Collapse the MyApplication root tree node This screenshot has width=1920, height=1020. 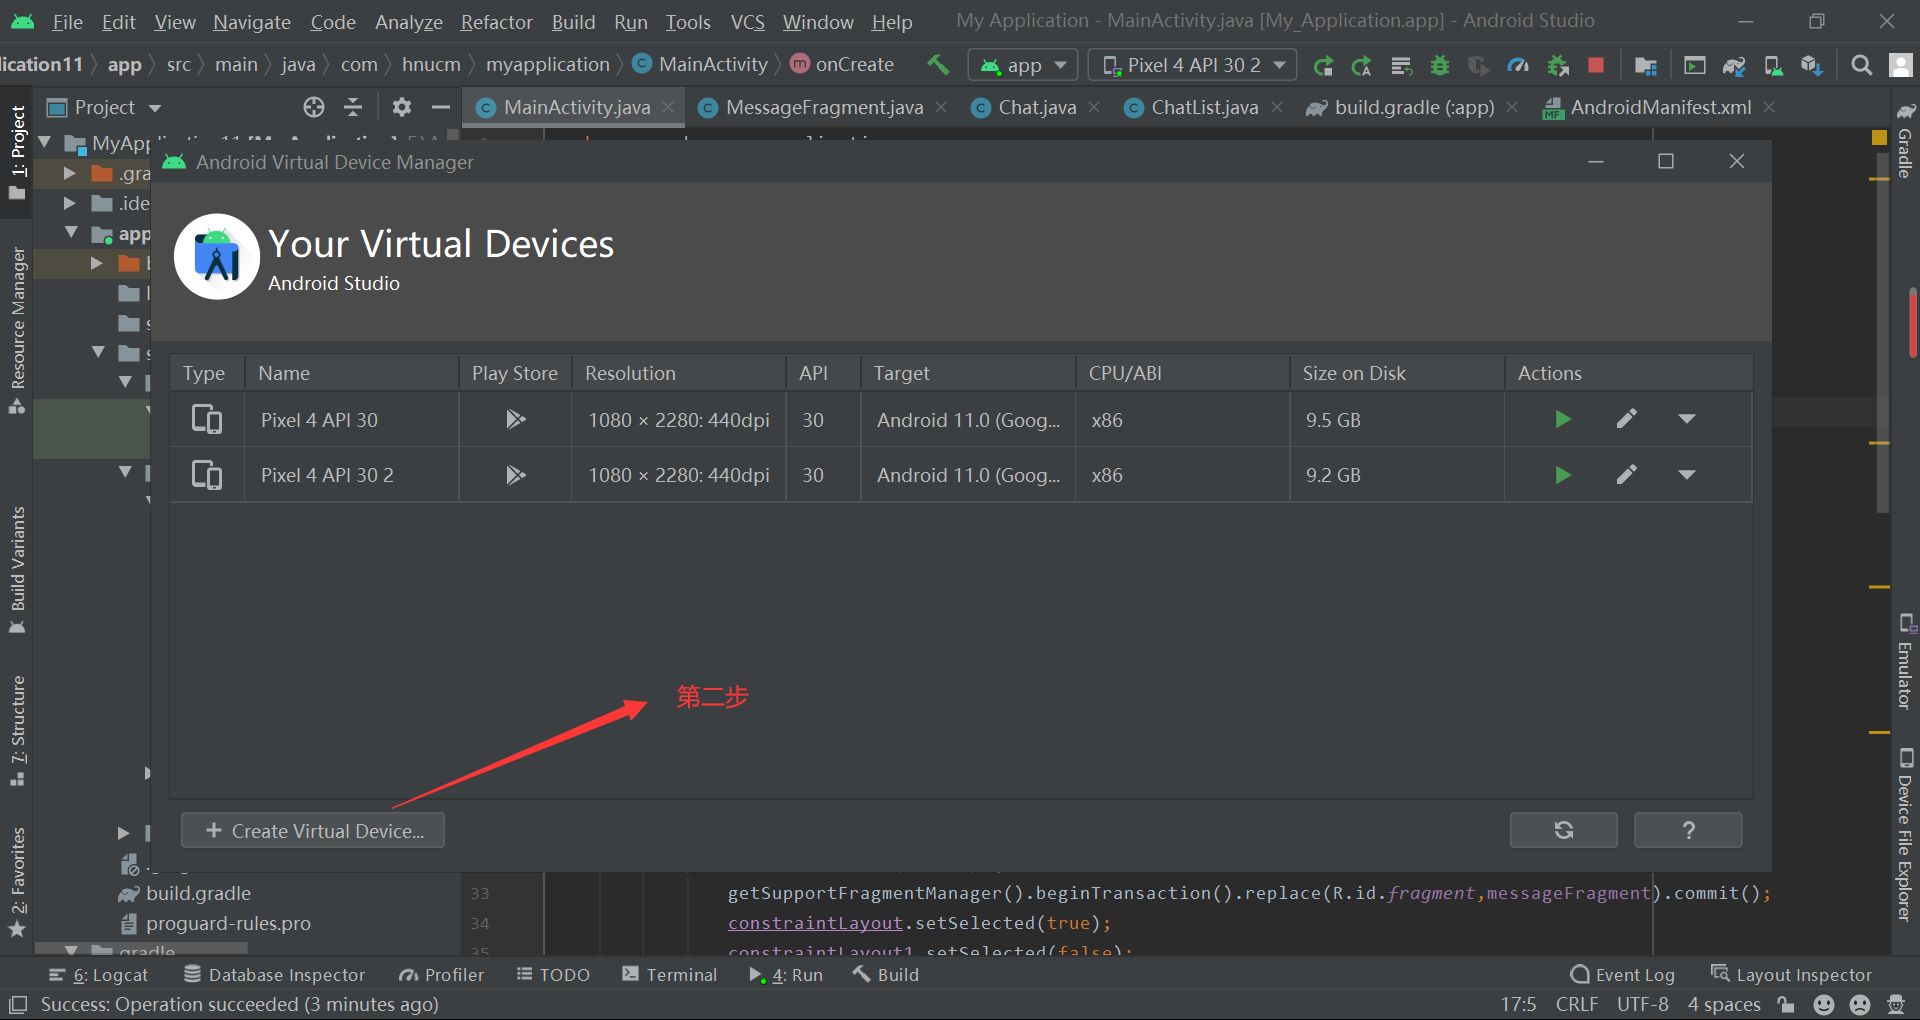click(46, 143)
